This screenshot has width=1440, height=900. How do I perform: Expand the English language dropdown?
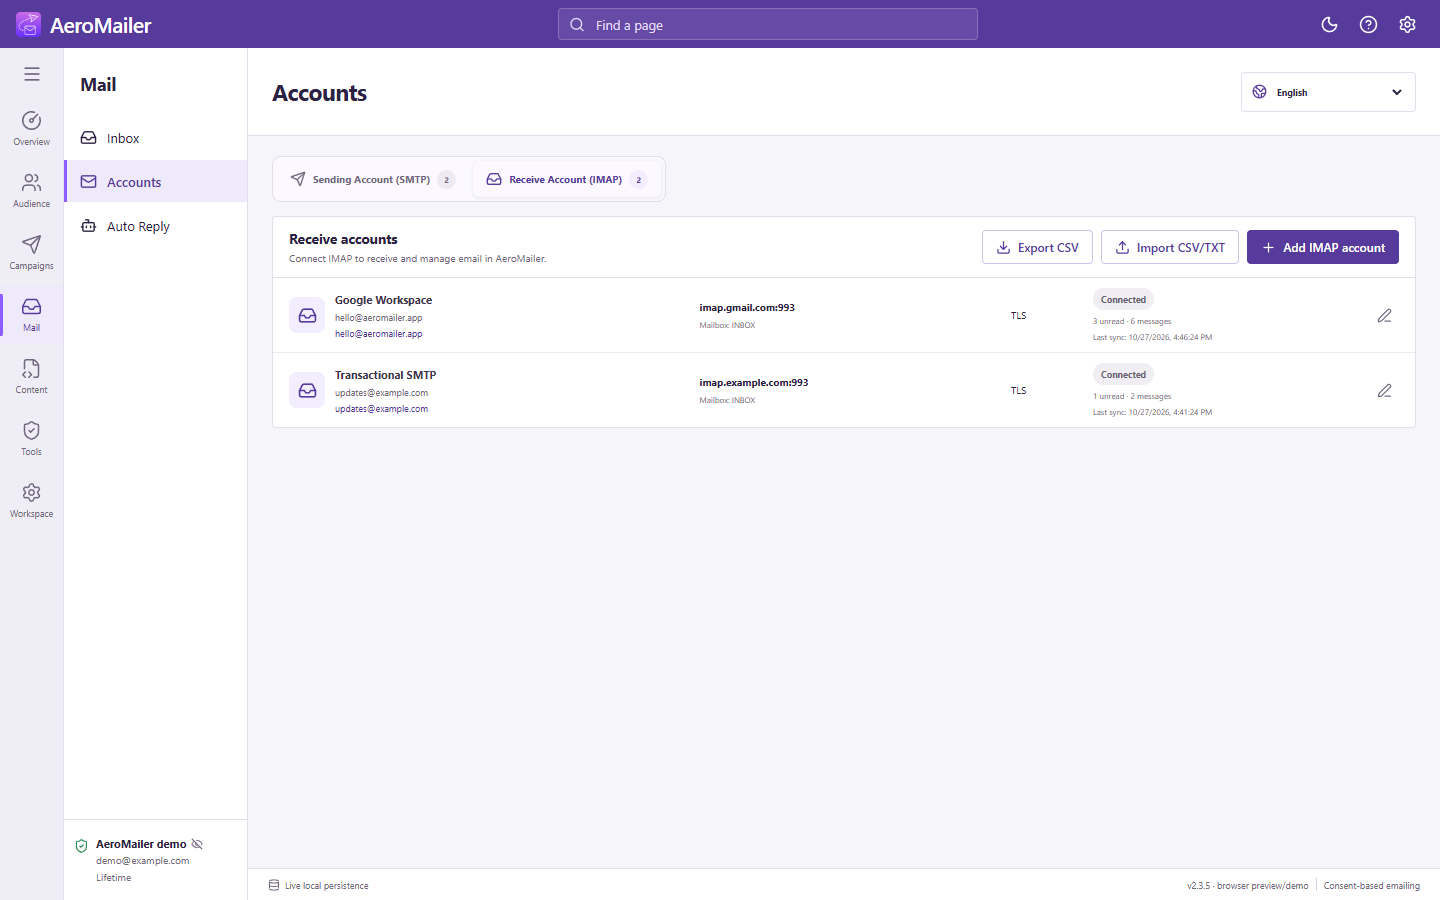point(1328,92)
